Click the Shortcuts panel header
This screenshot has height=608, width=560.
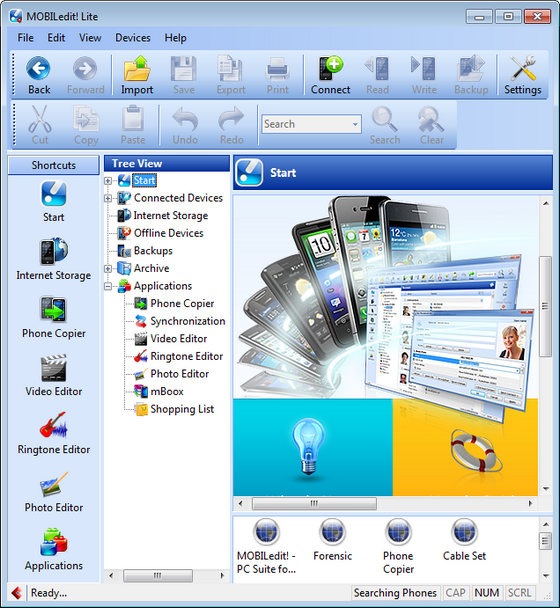(x=54, y=165)
